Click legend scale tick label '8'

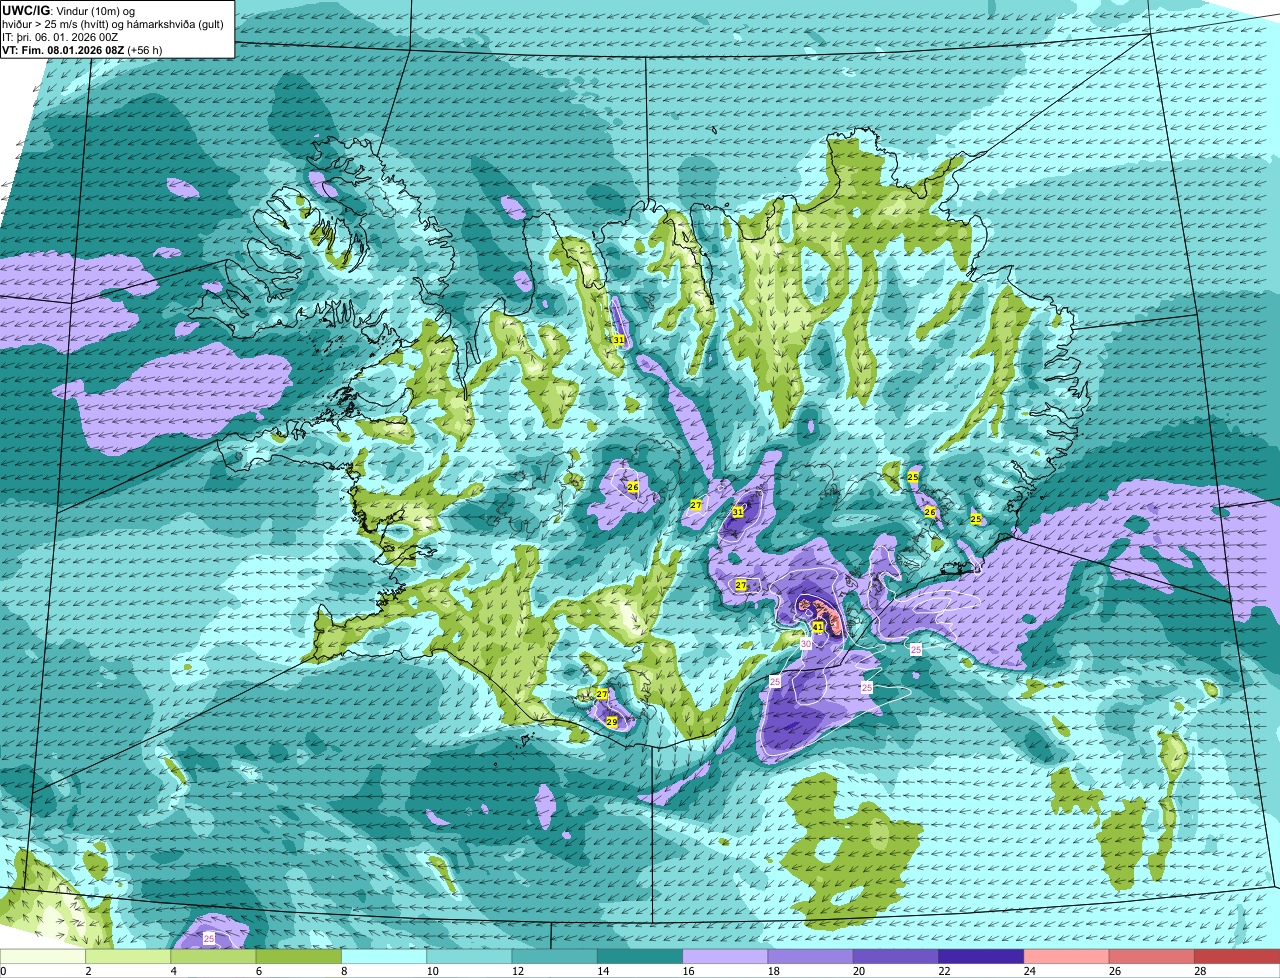coord(344,971)
